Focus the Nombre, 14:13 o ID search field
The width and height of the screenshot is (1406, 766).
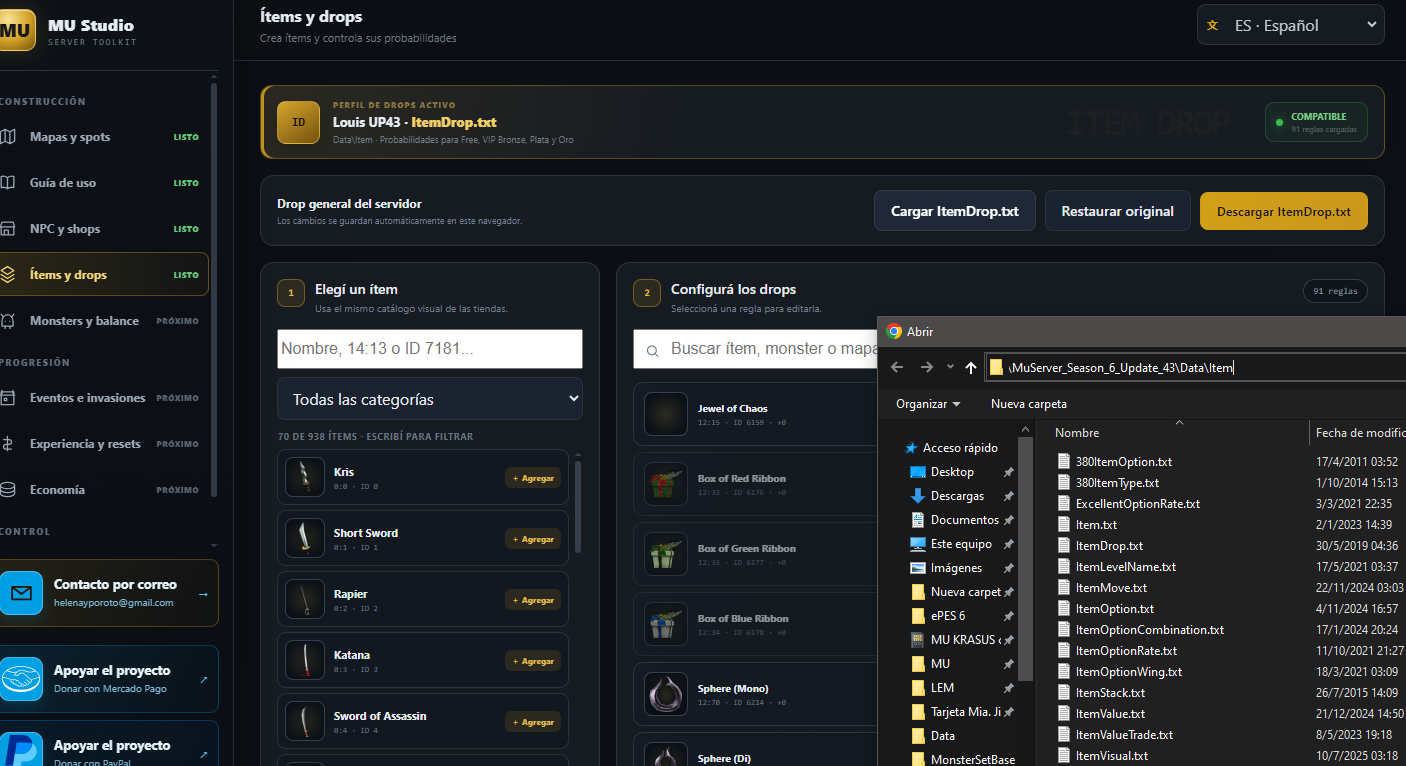[430, 349]
